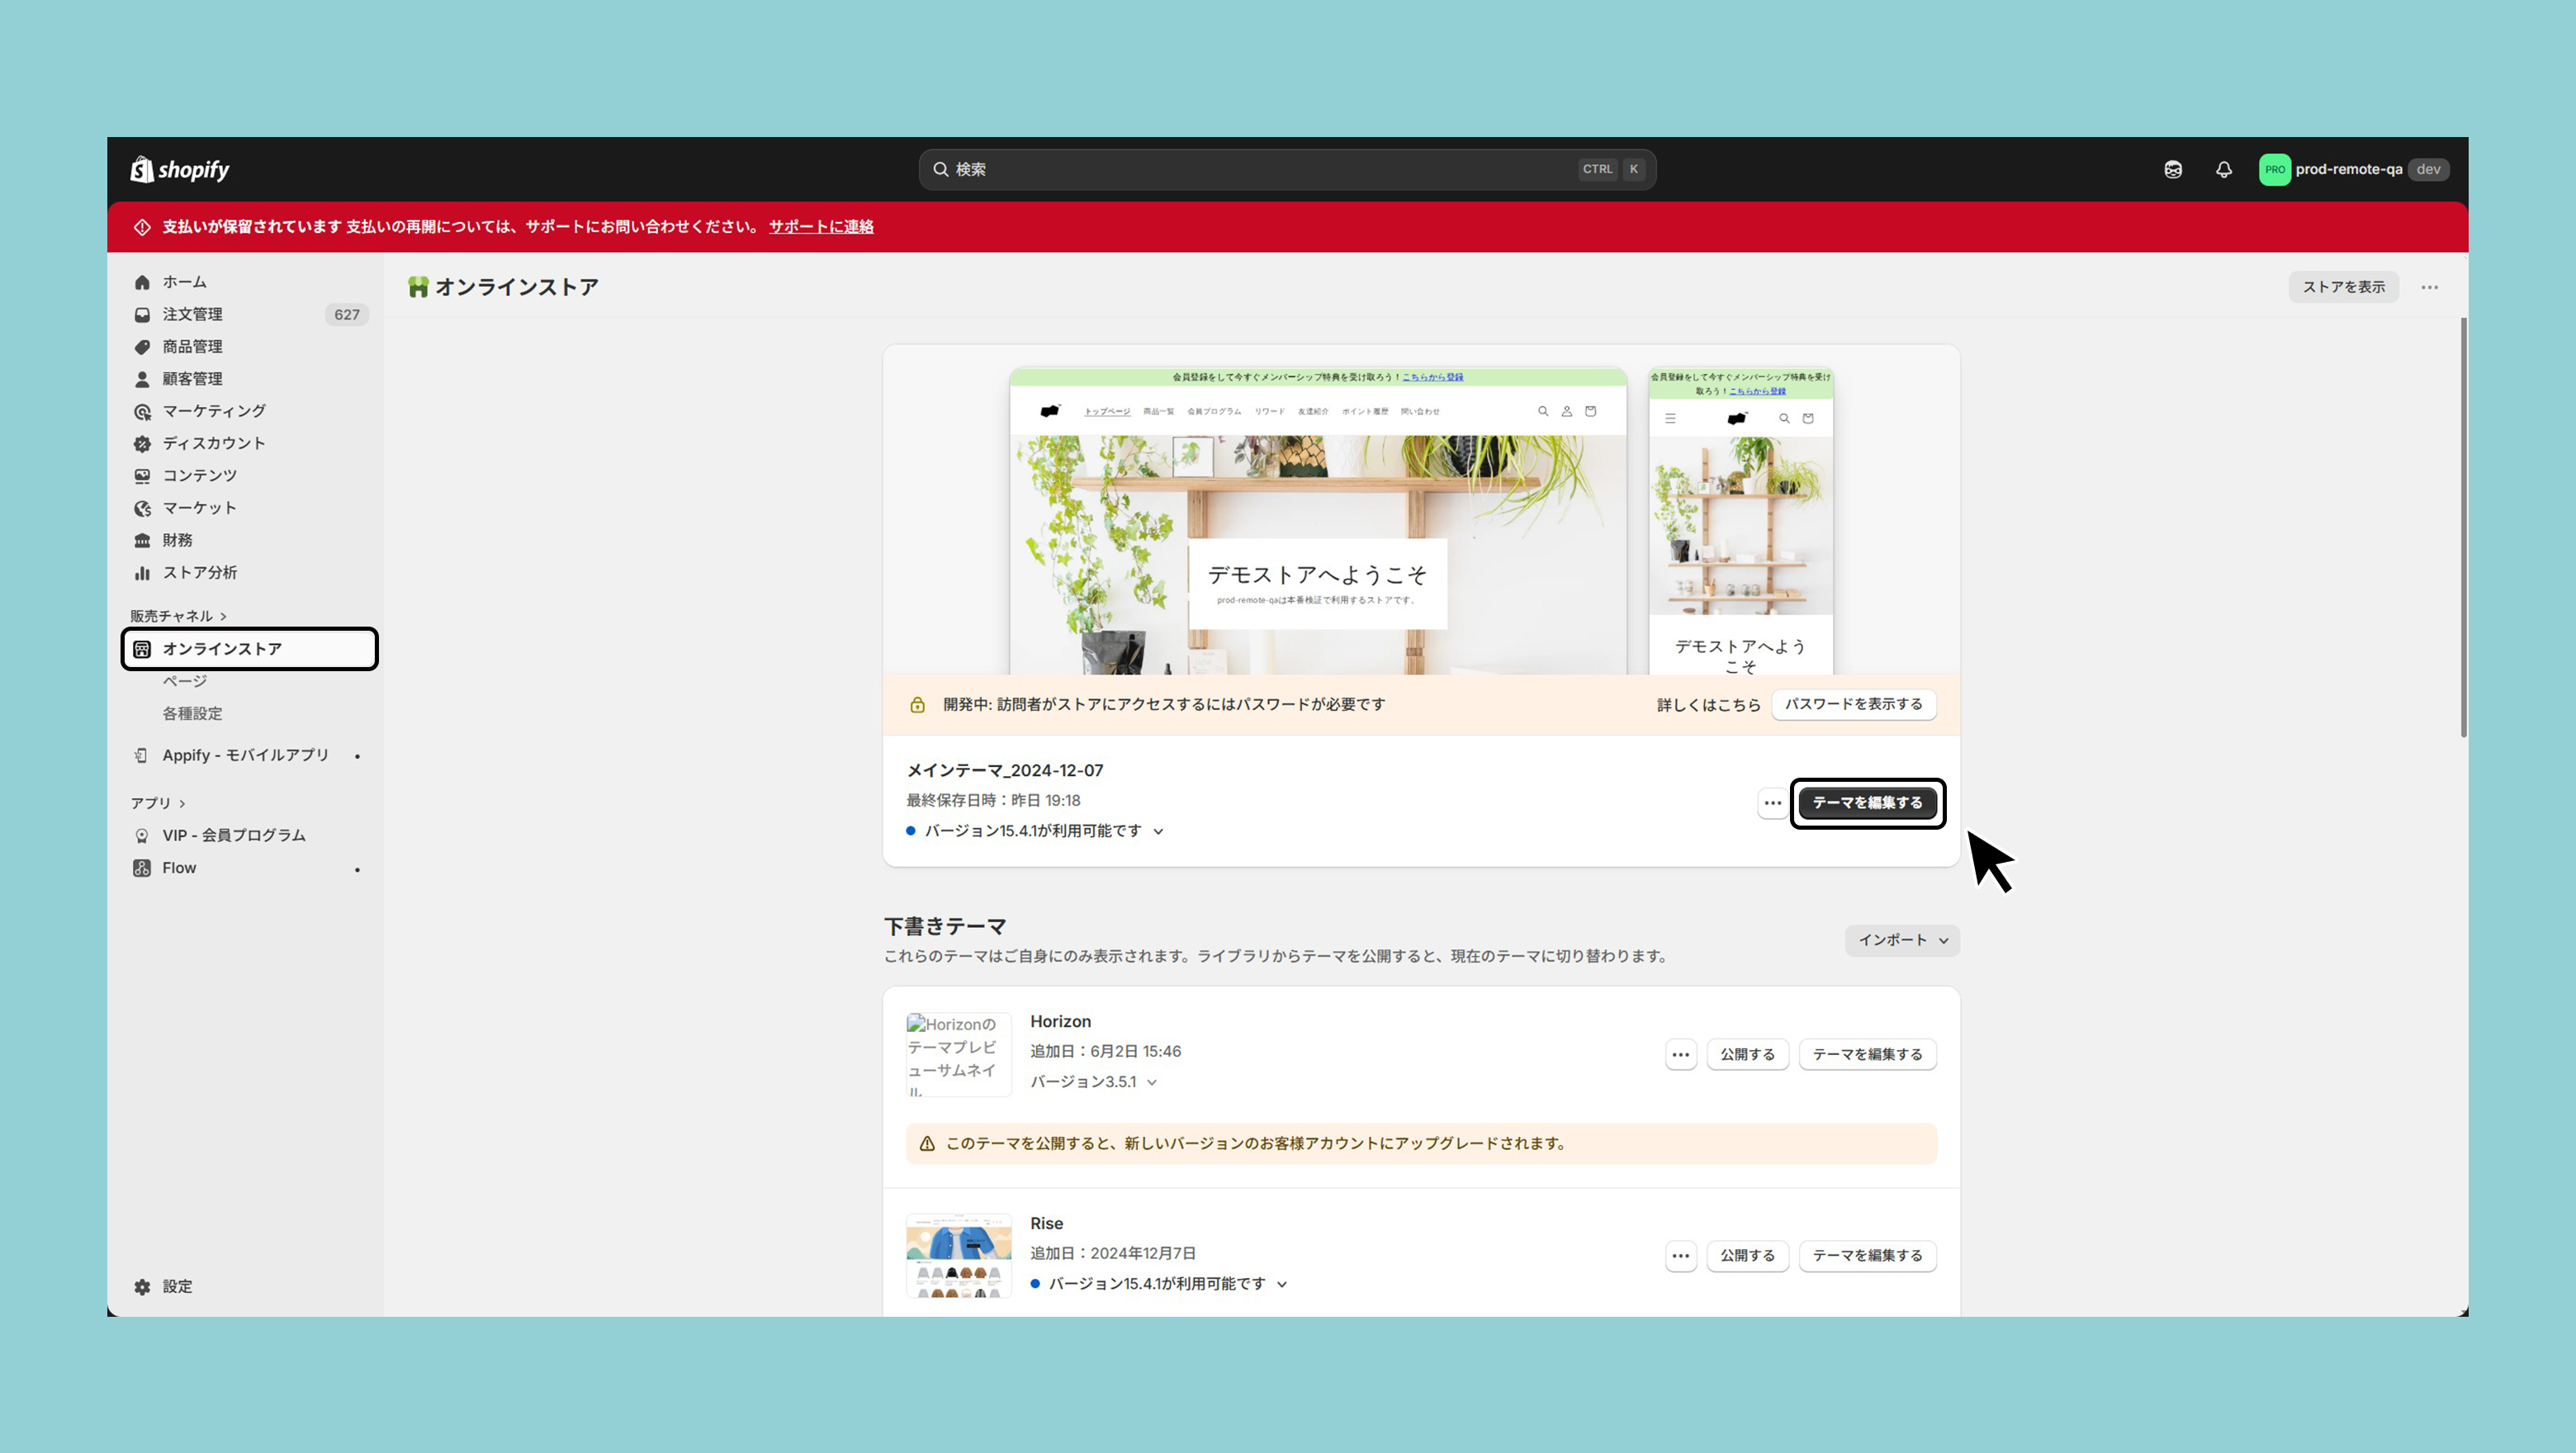Open the notifications bell icon
The height and width of the screenshot is (1453, 2576).
click(2223, 169)
